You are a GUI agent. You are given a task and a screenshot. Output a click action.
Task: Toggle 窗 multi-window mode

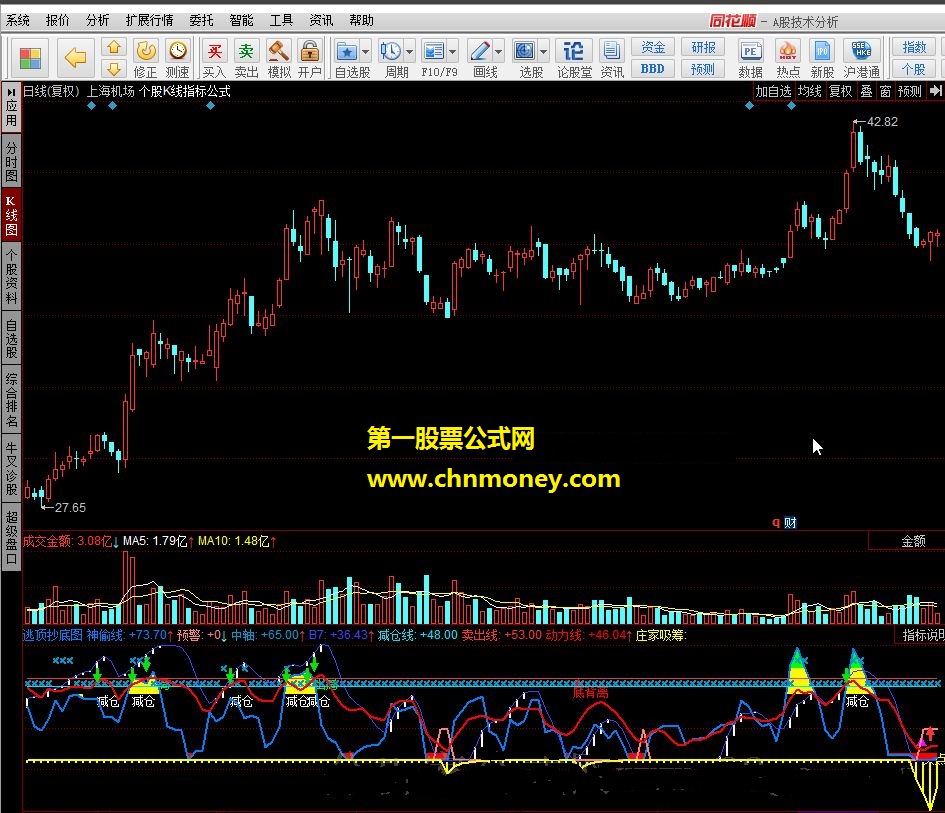click(885, 91)
